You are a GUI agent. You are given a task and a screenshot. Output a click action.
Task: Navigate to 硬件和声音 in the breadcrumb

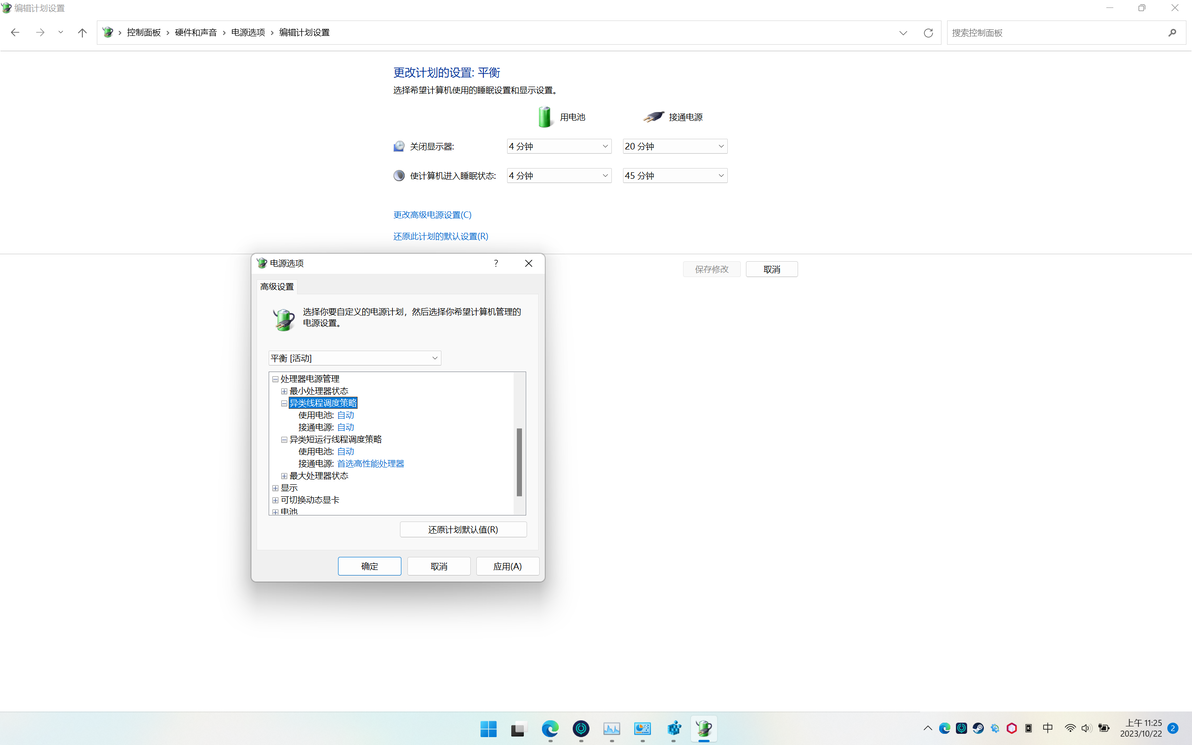[x=196, y=33]
